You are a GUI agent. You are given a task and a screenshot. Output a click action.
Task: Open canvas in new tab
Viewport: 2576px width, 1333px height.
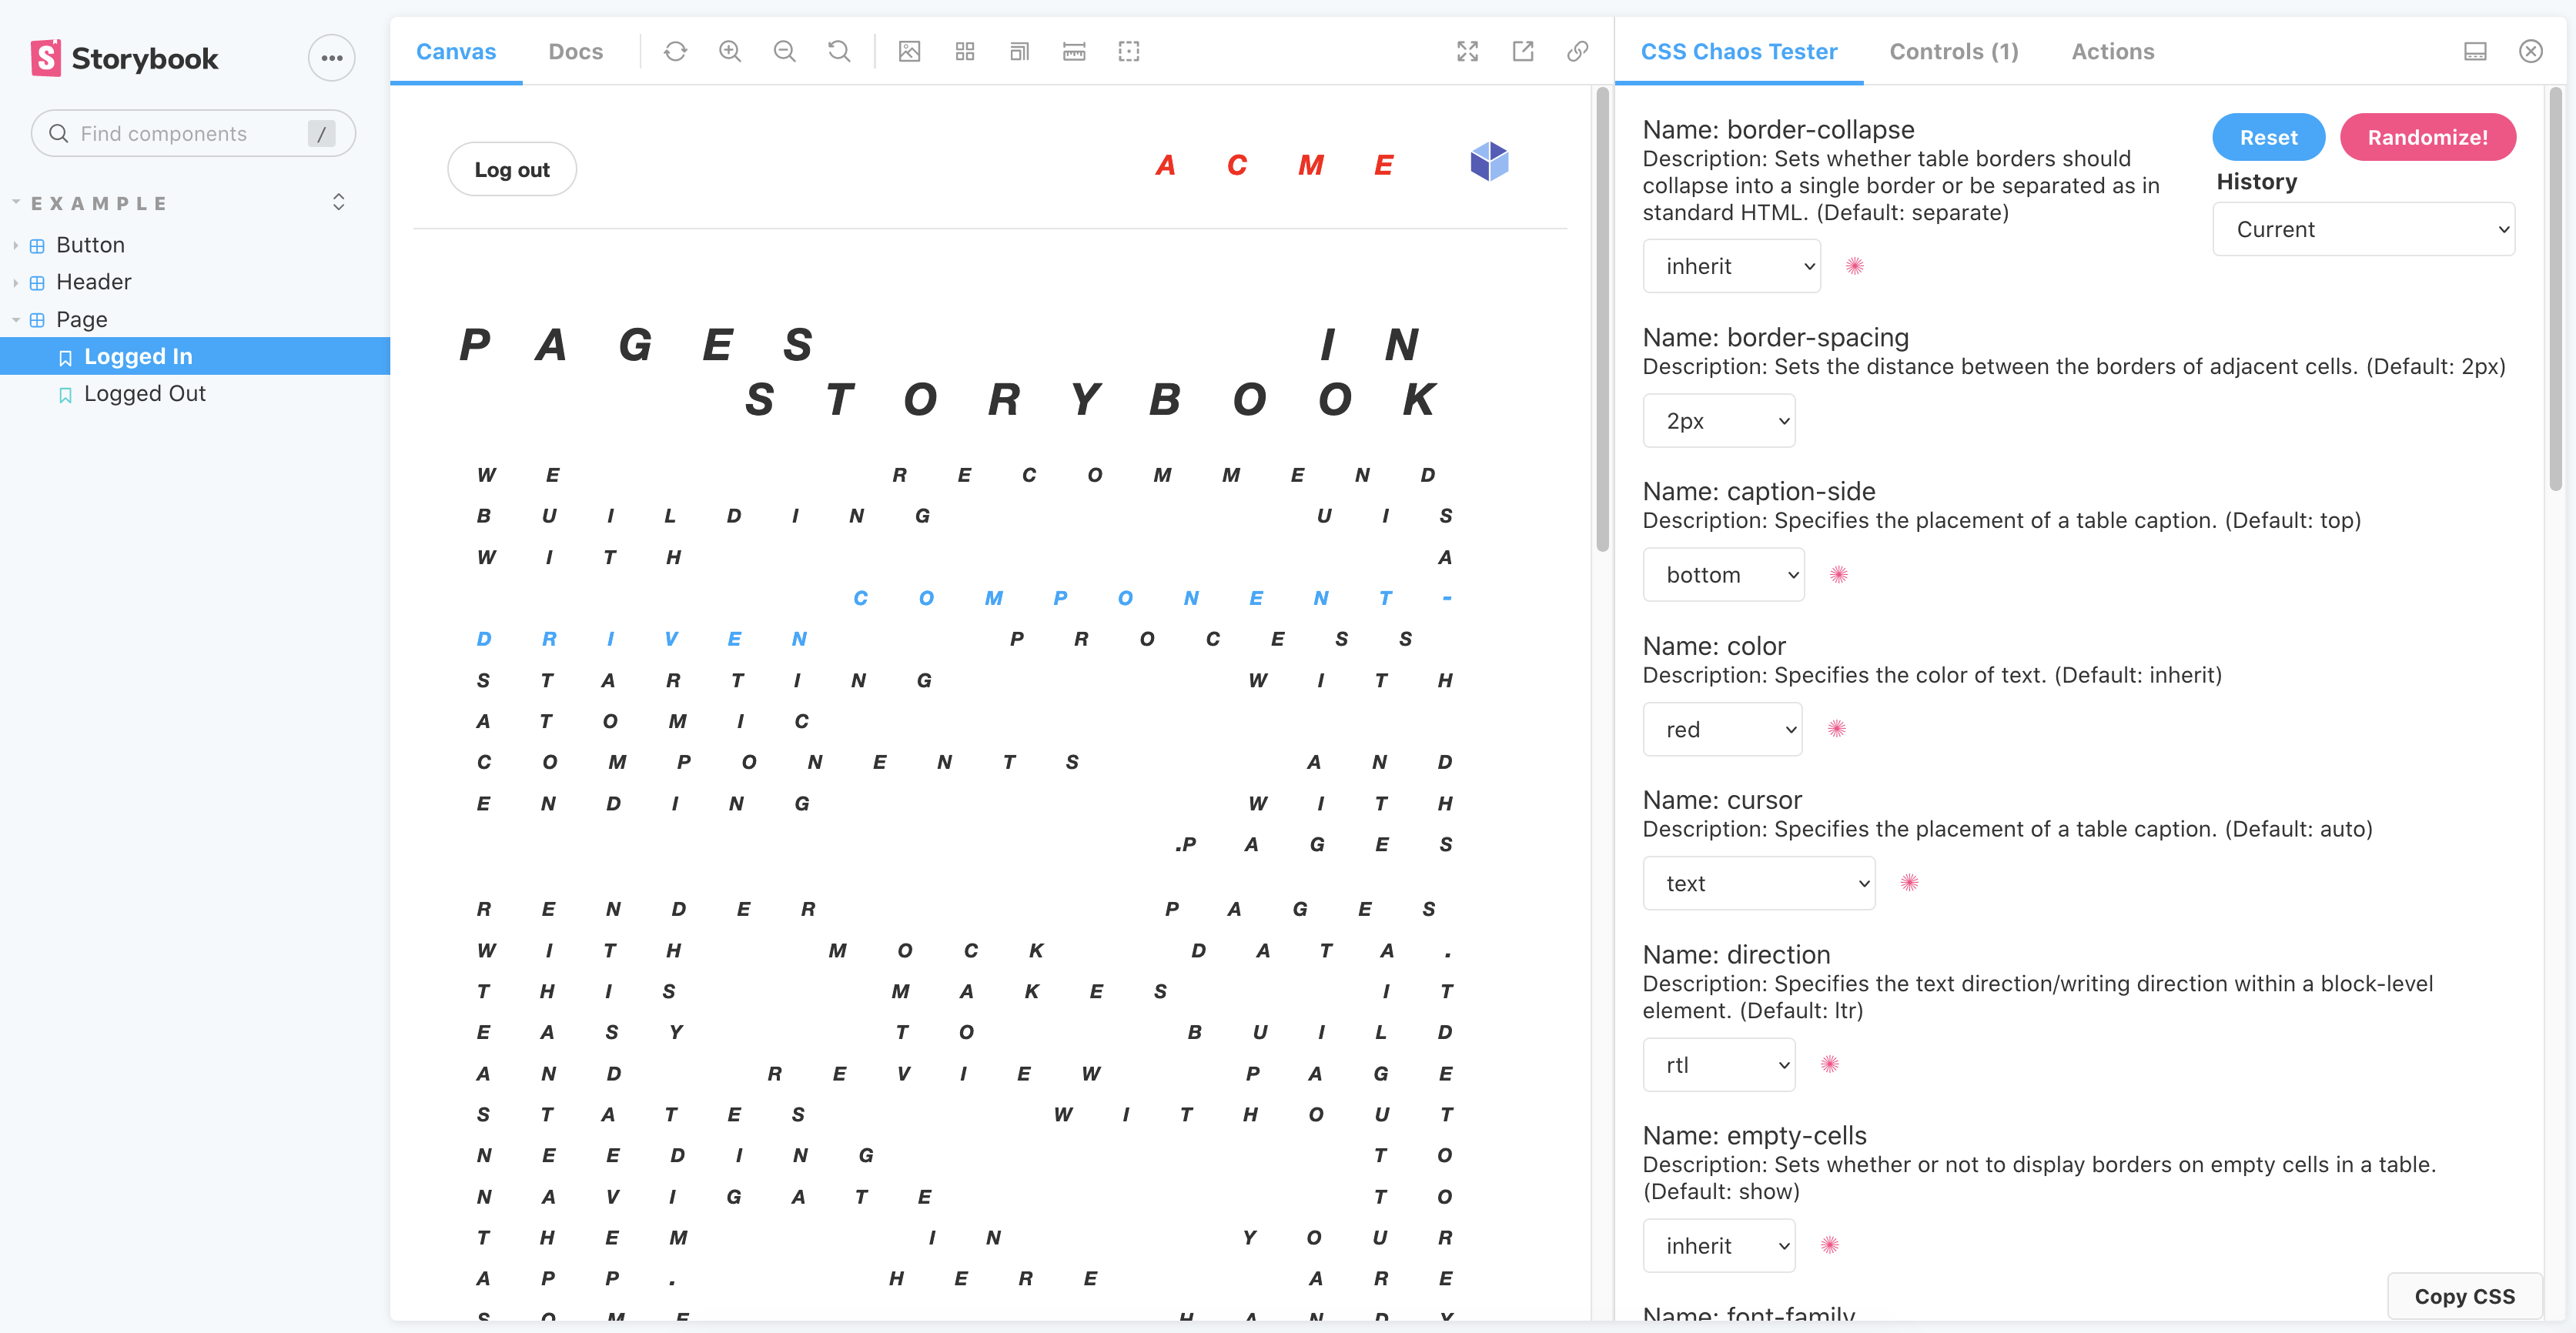pyautogui.click(x=1522, y=51)
